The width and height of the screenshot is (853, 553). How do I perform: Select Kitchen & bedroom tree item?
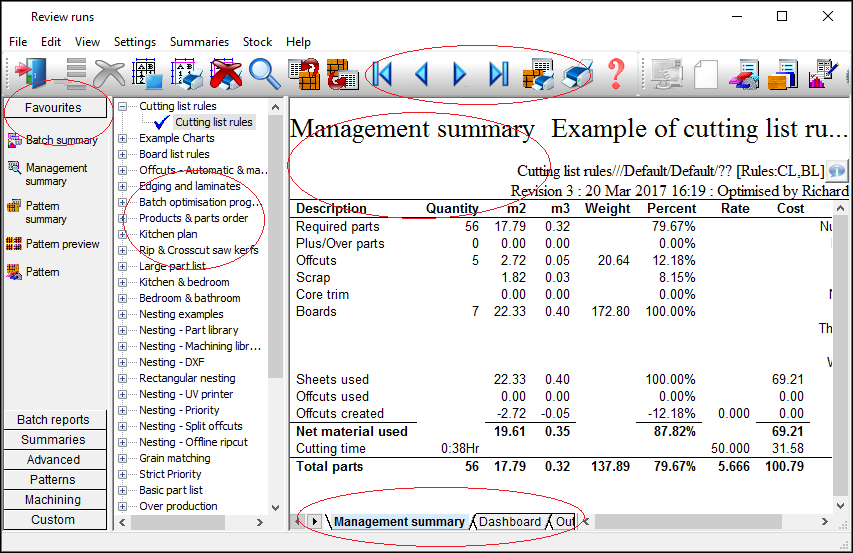coord(184,282)
